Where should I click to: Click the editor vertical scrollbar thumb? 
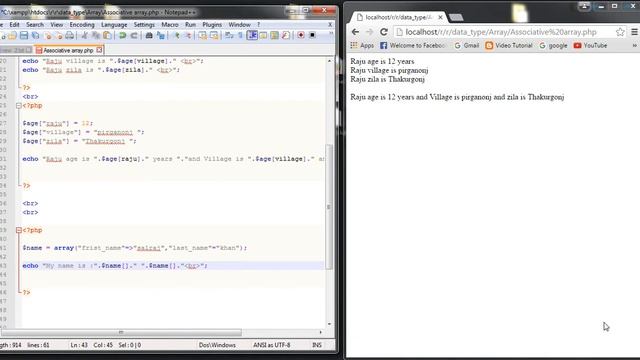(x=329, y=207)
